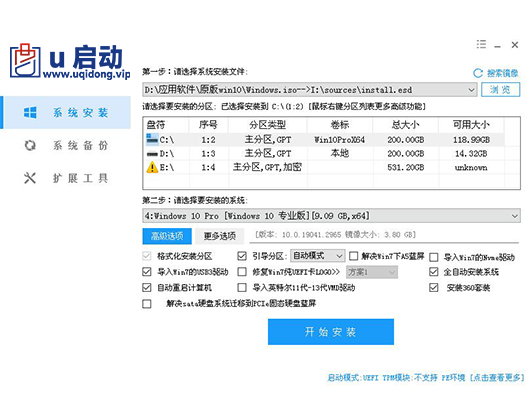This screenshot has height=420, width=530.
Task: Toggle 格式化安装分区 checkbox
Action: [147, 256]
